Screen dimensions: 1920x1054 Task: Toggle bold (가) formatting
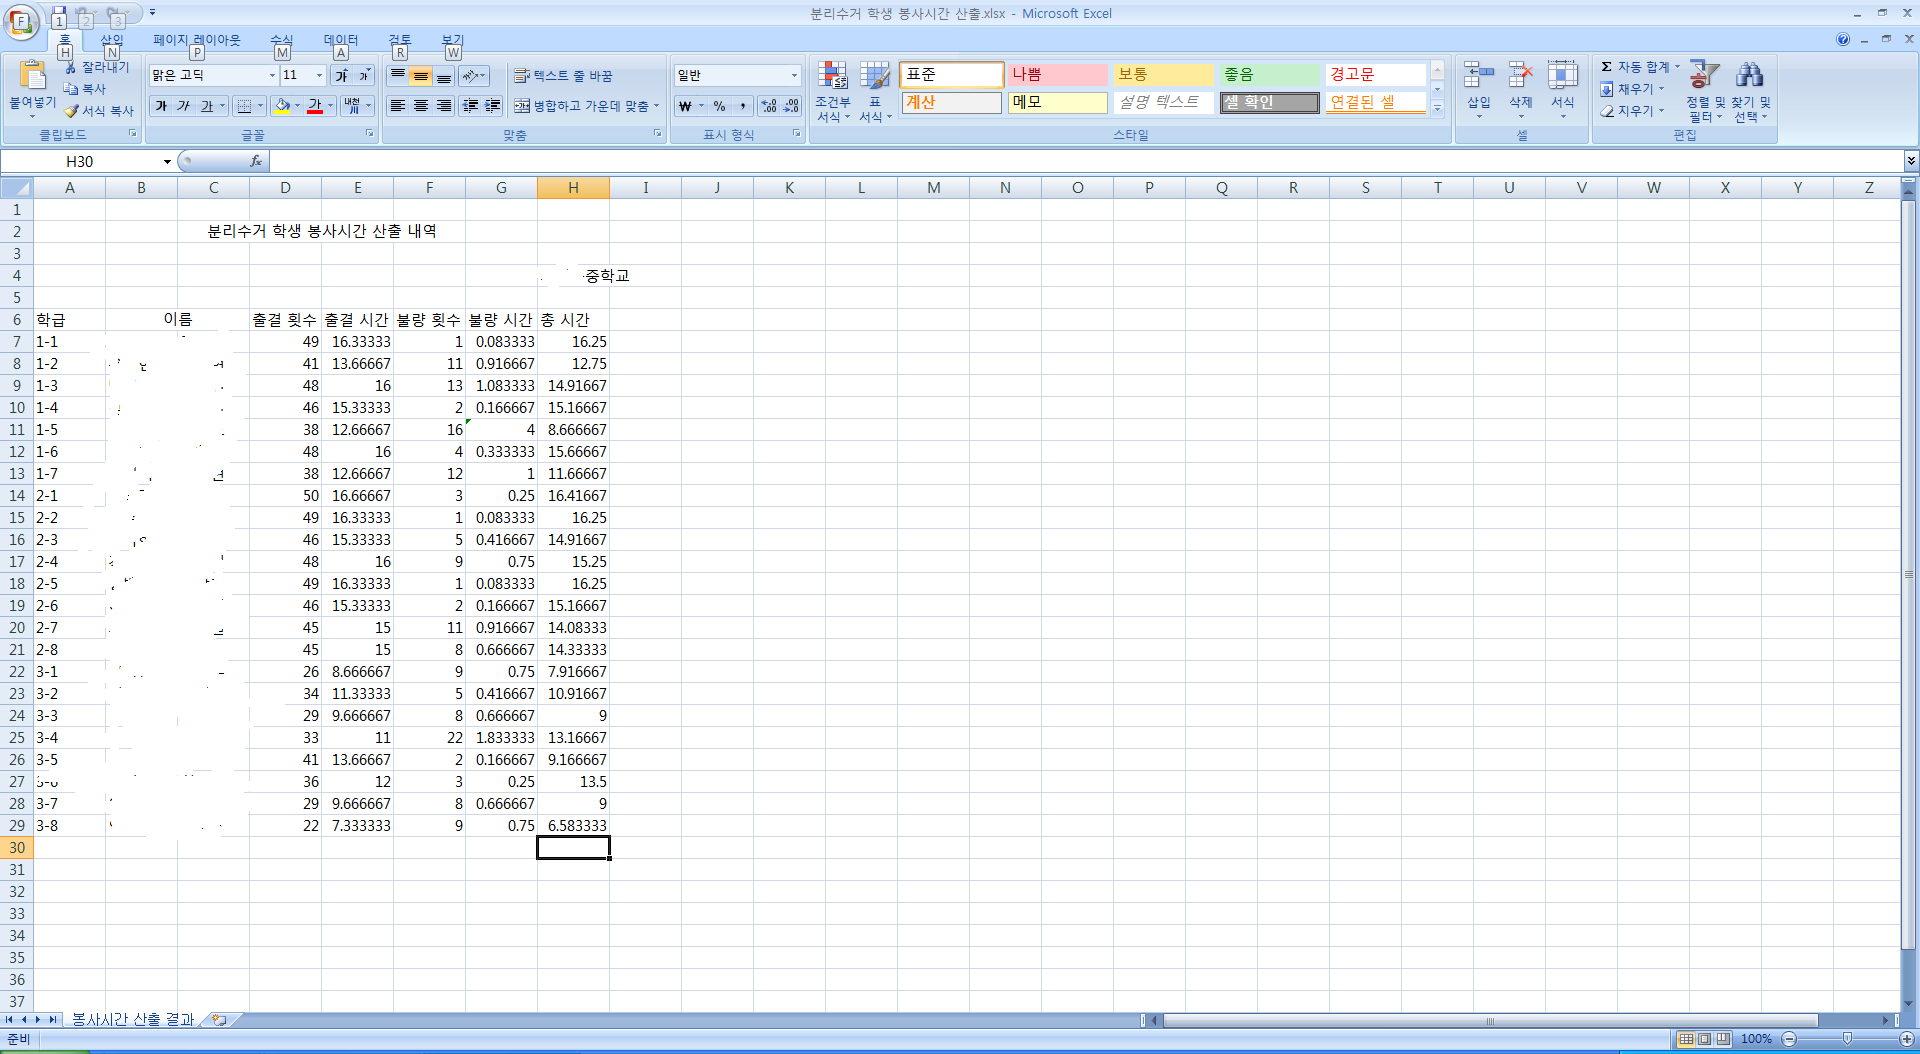(x=161, y=106)
